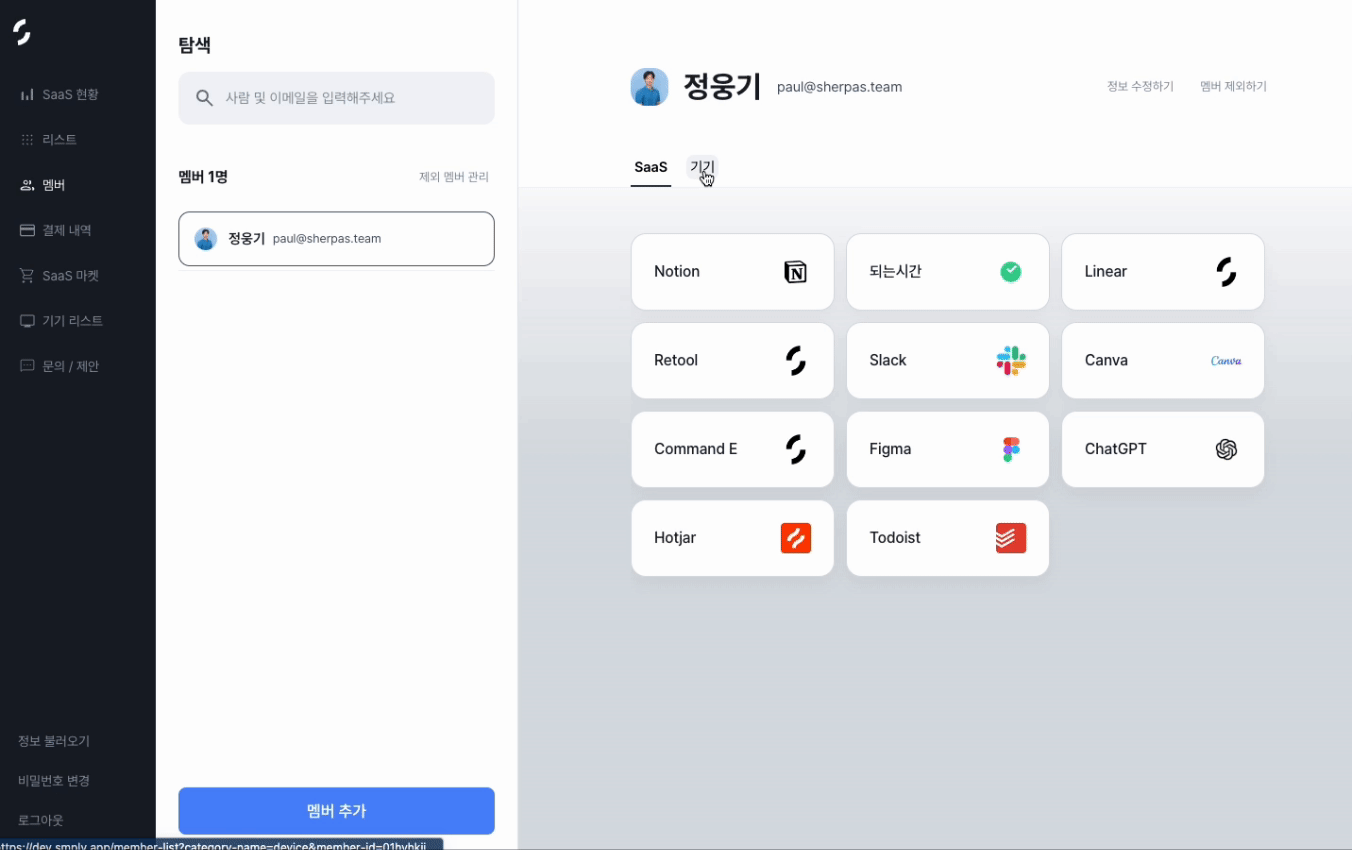1352x850 pixels.
Task: Click the 기기 리스트 monitor icon
Action: 27,321
